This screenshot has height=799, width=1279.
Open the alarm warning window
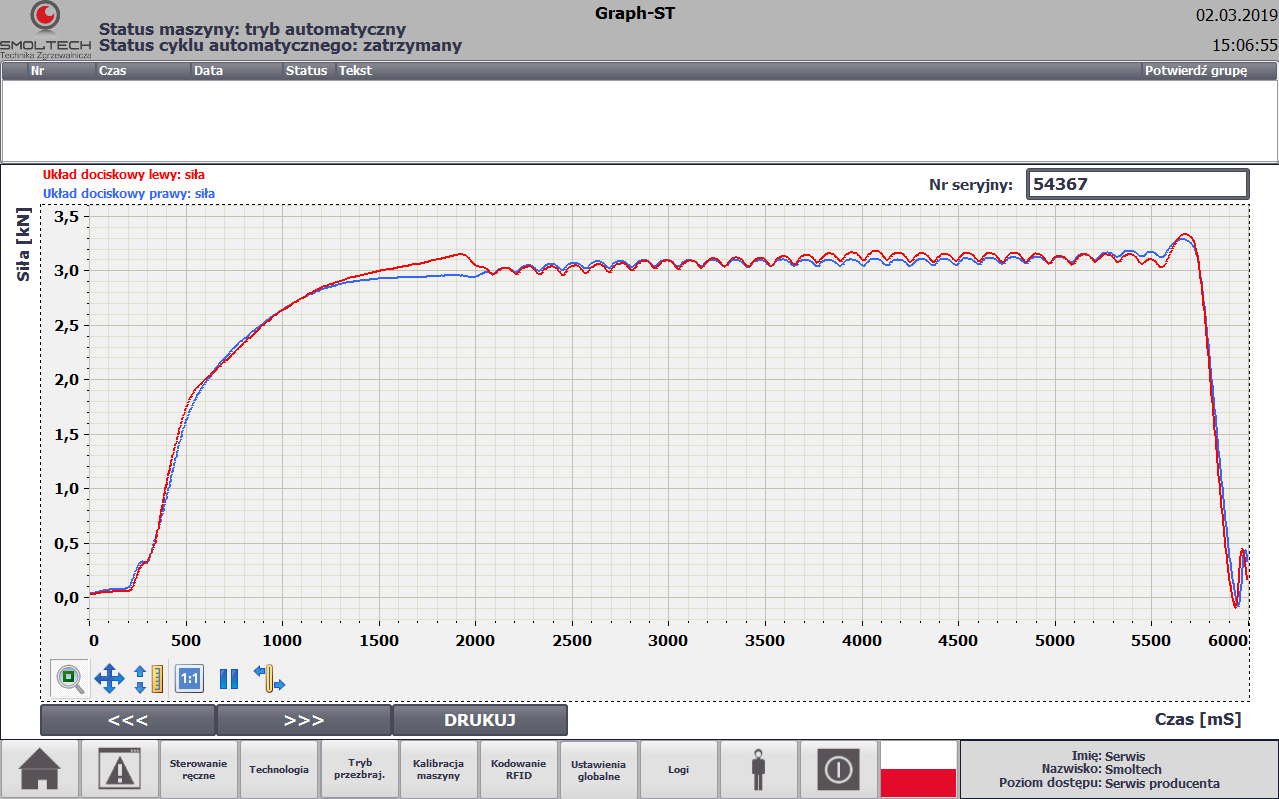pyautogui.click(x=119, y=769)
